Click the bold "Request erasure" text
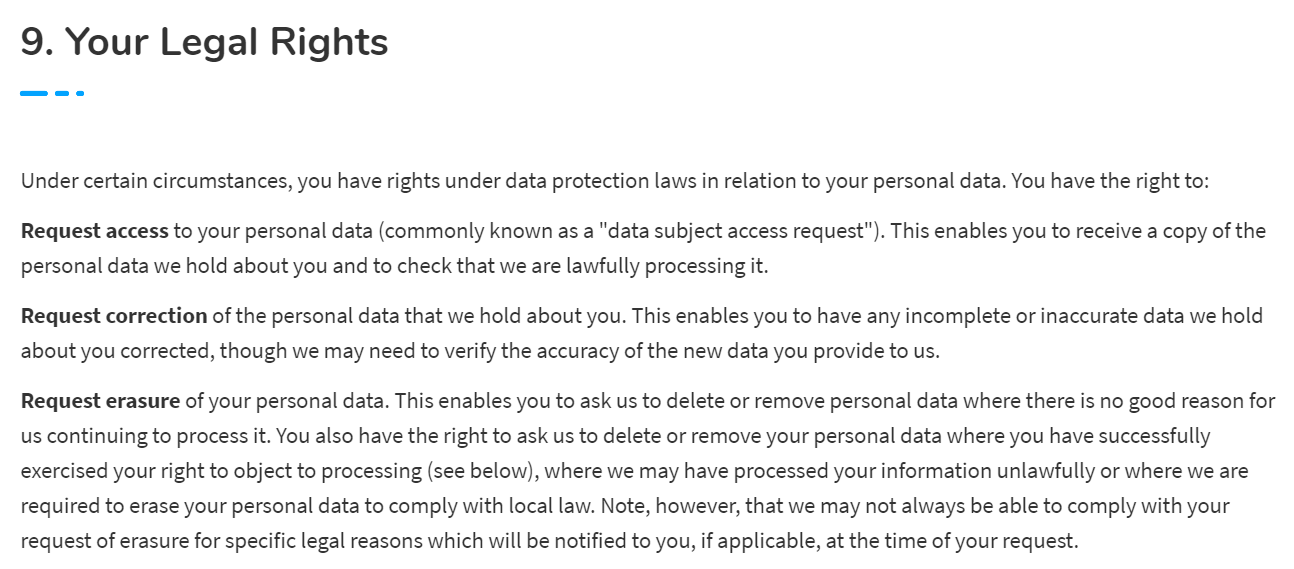 click(x=100, y=401)
